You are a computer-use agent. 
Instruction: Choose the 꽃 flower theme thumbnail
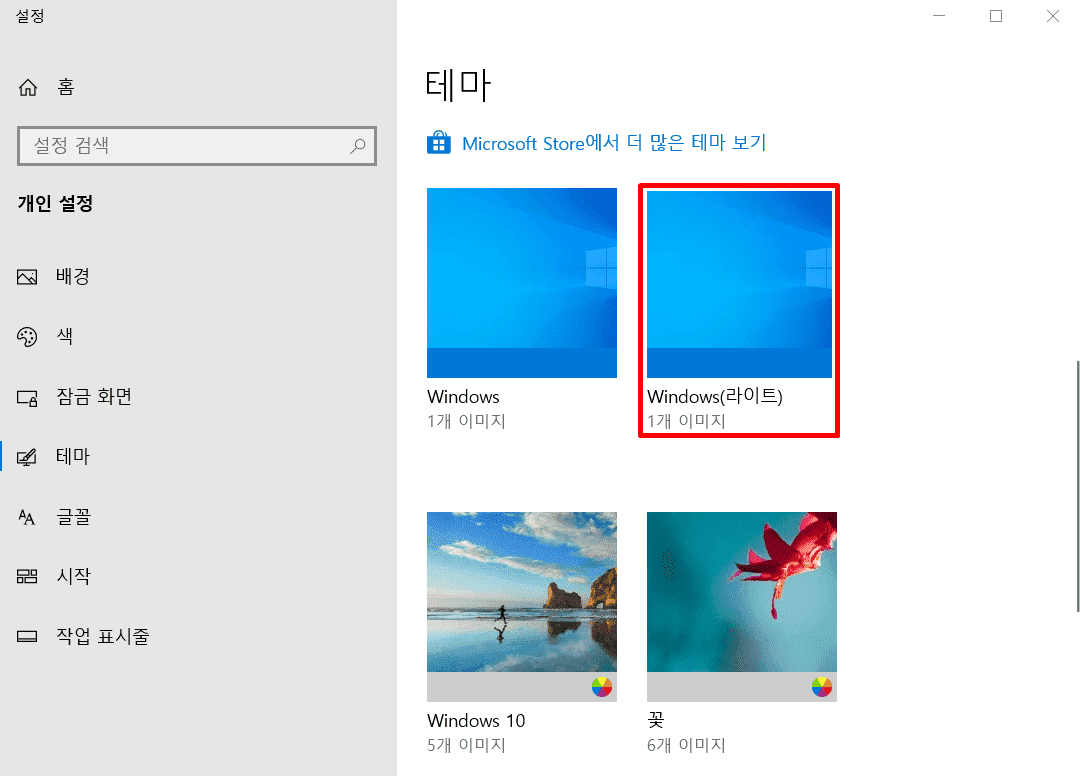click(742, 607)
